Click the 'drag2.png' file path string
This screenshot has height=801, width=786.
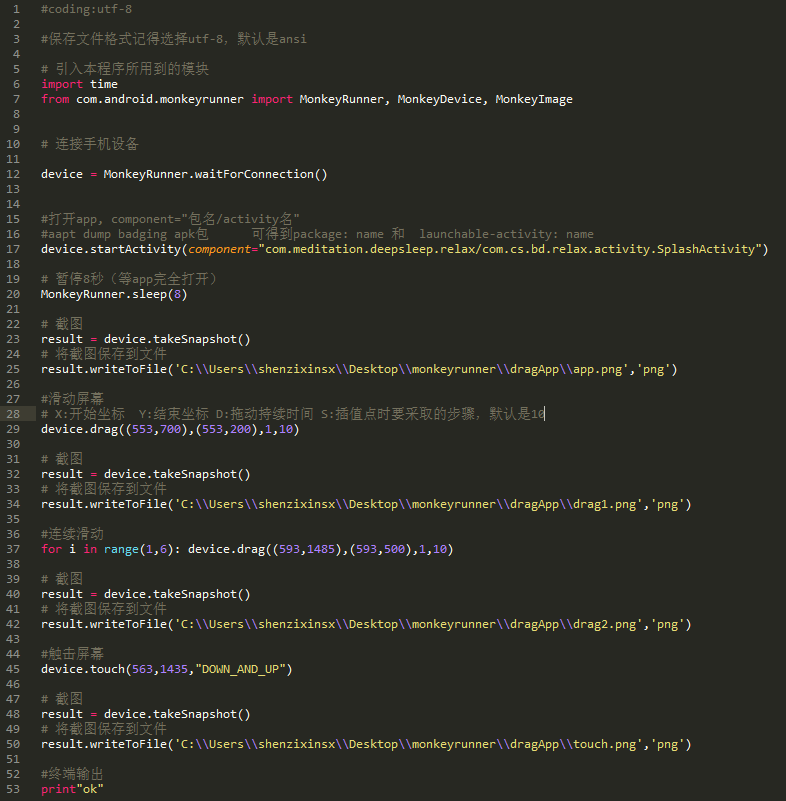coord(409,624)
